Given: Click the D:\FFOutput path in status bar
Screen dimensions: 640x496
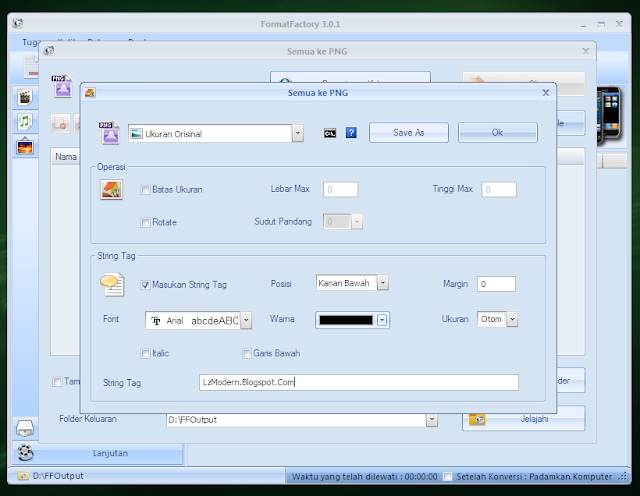Looking at the screenshot, I should 58,476.
